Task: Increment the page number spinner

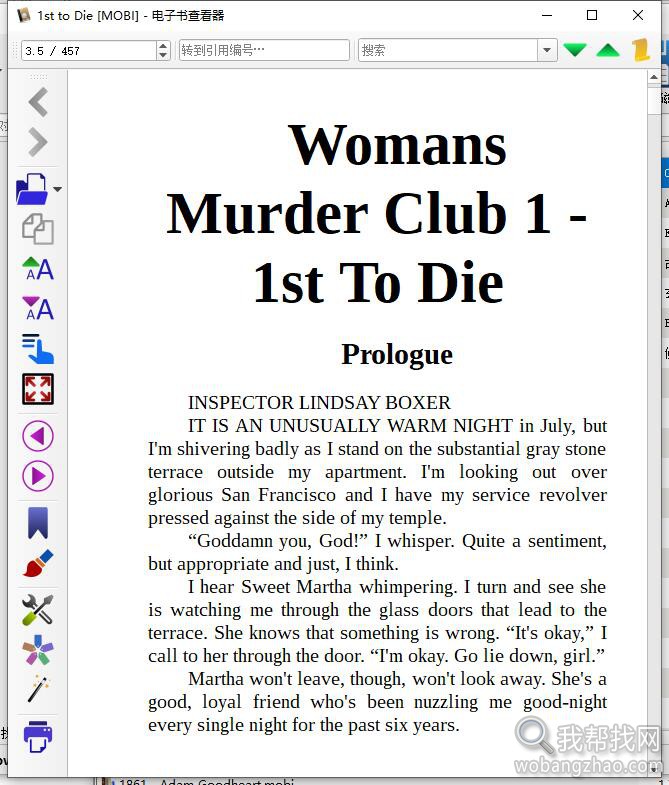Action: 163,46
